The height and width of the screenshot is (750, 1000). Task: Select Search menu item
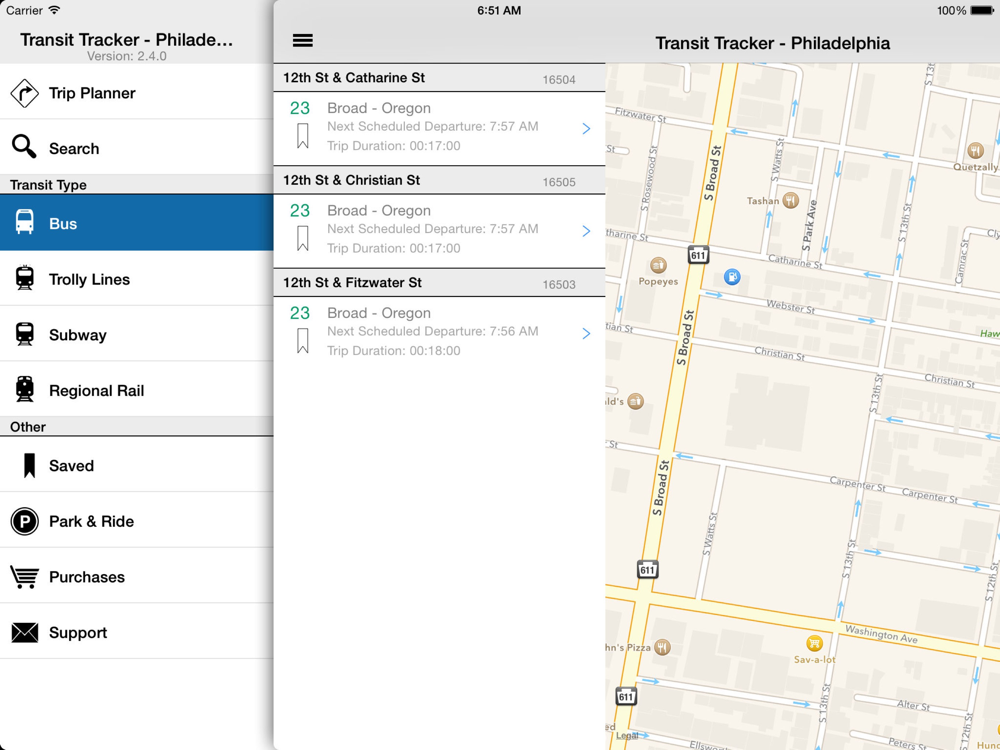pos(136,147)
